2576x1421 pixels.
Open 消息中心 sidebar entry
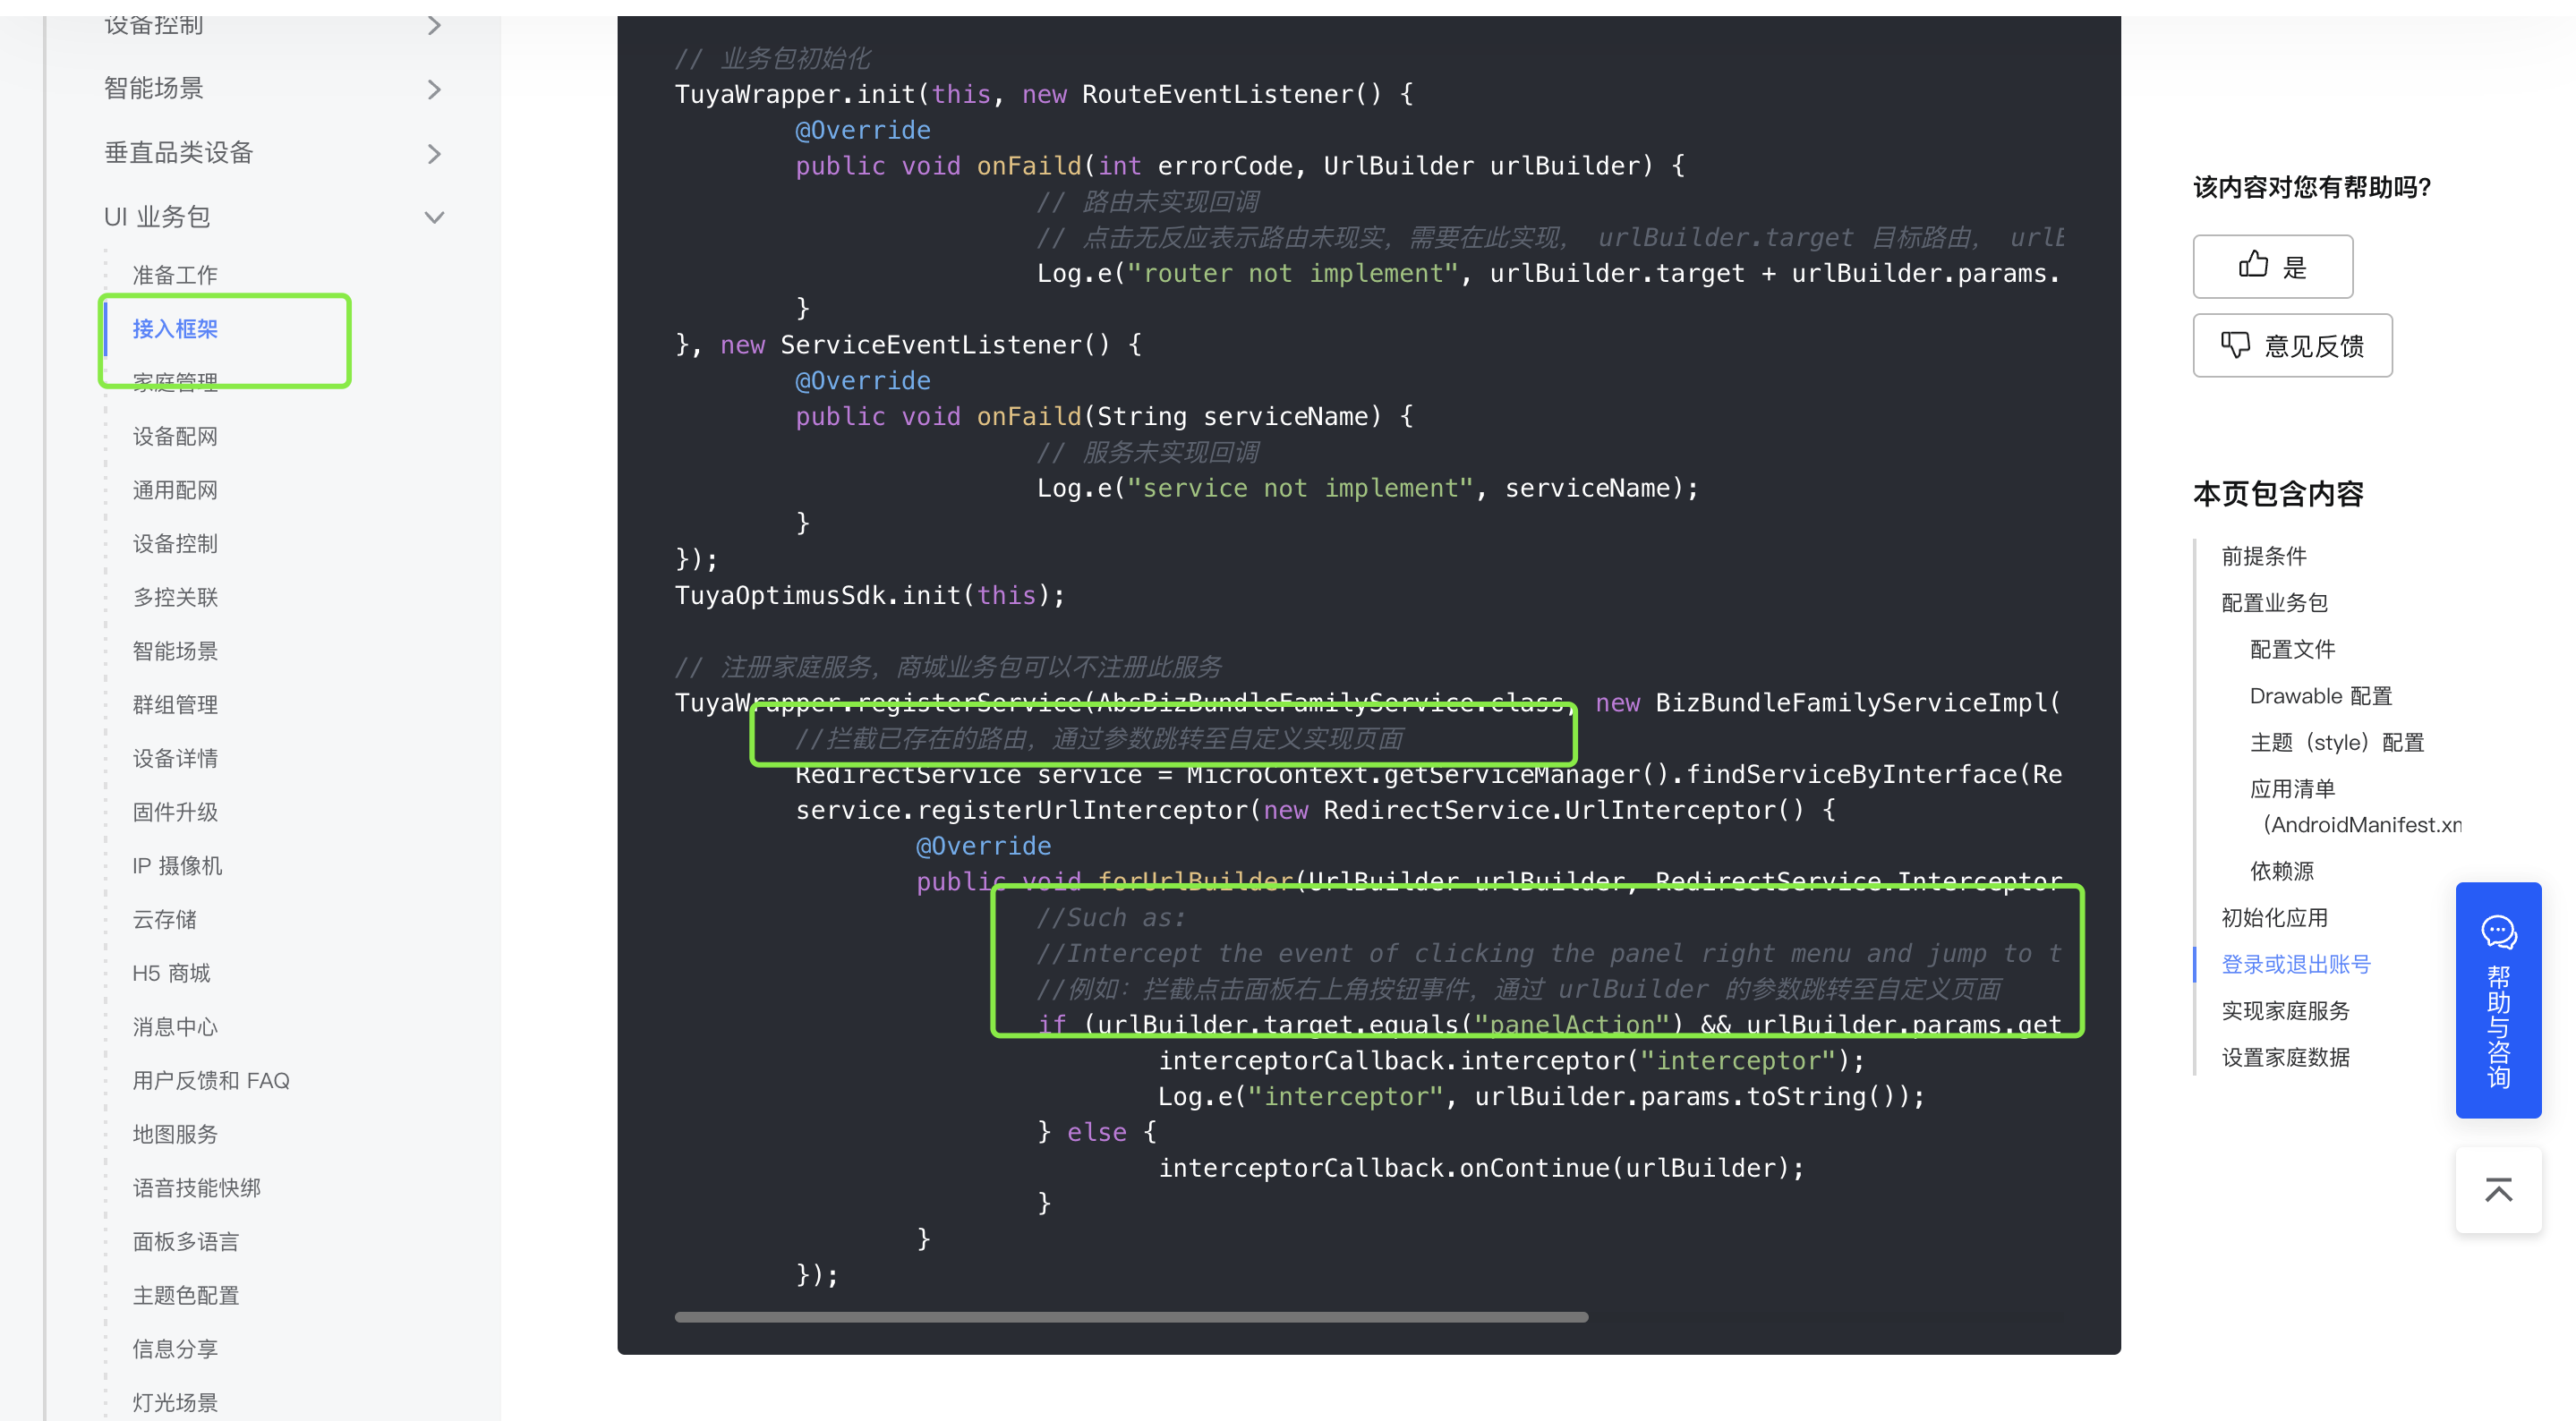[175, 1027]
